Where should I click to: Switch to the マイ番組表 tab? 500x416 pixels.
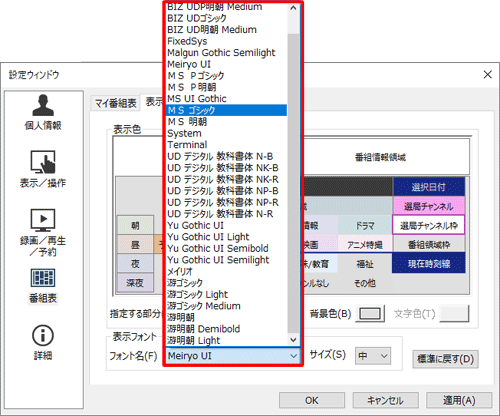click(x=115, y=103)
